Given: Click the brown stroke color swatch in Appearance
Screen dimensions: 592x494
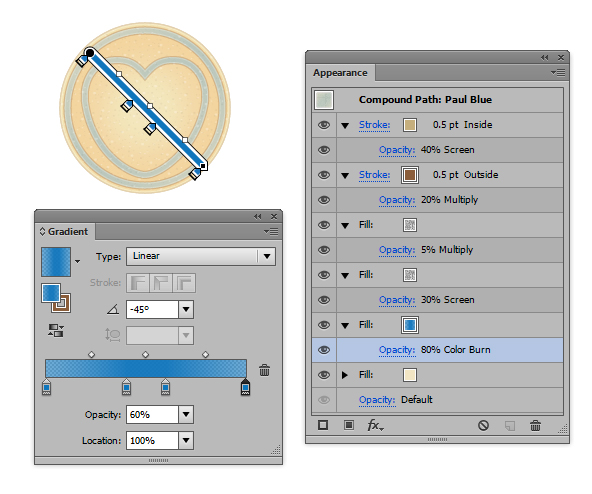Looking at the screenshot, I should tap(410, 175).
